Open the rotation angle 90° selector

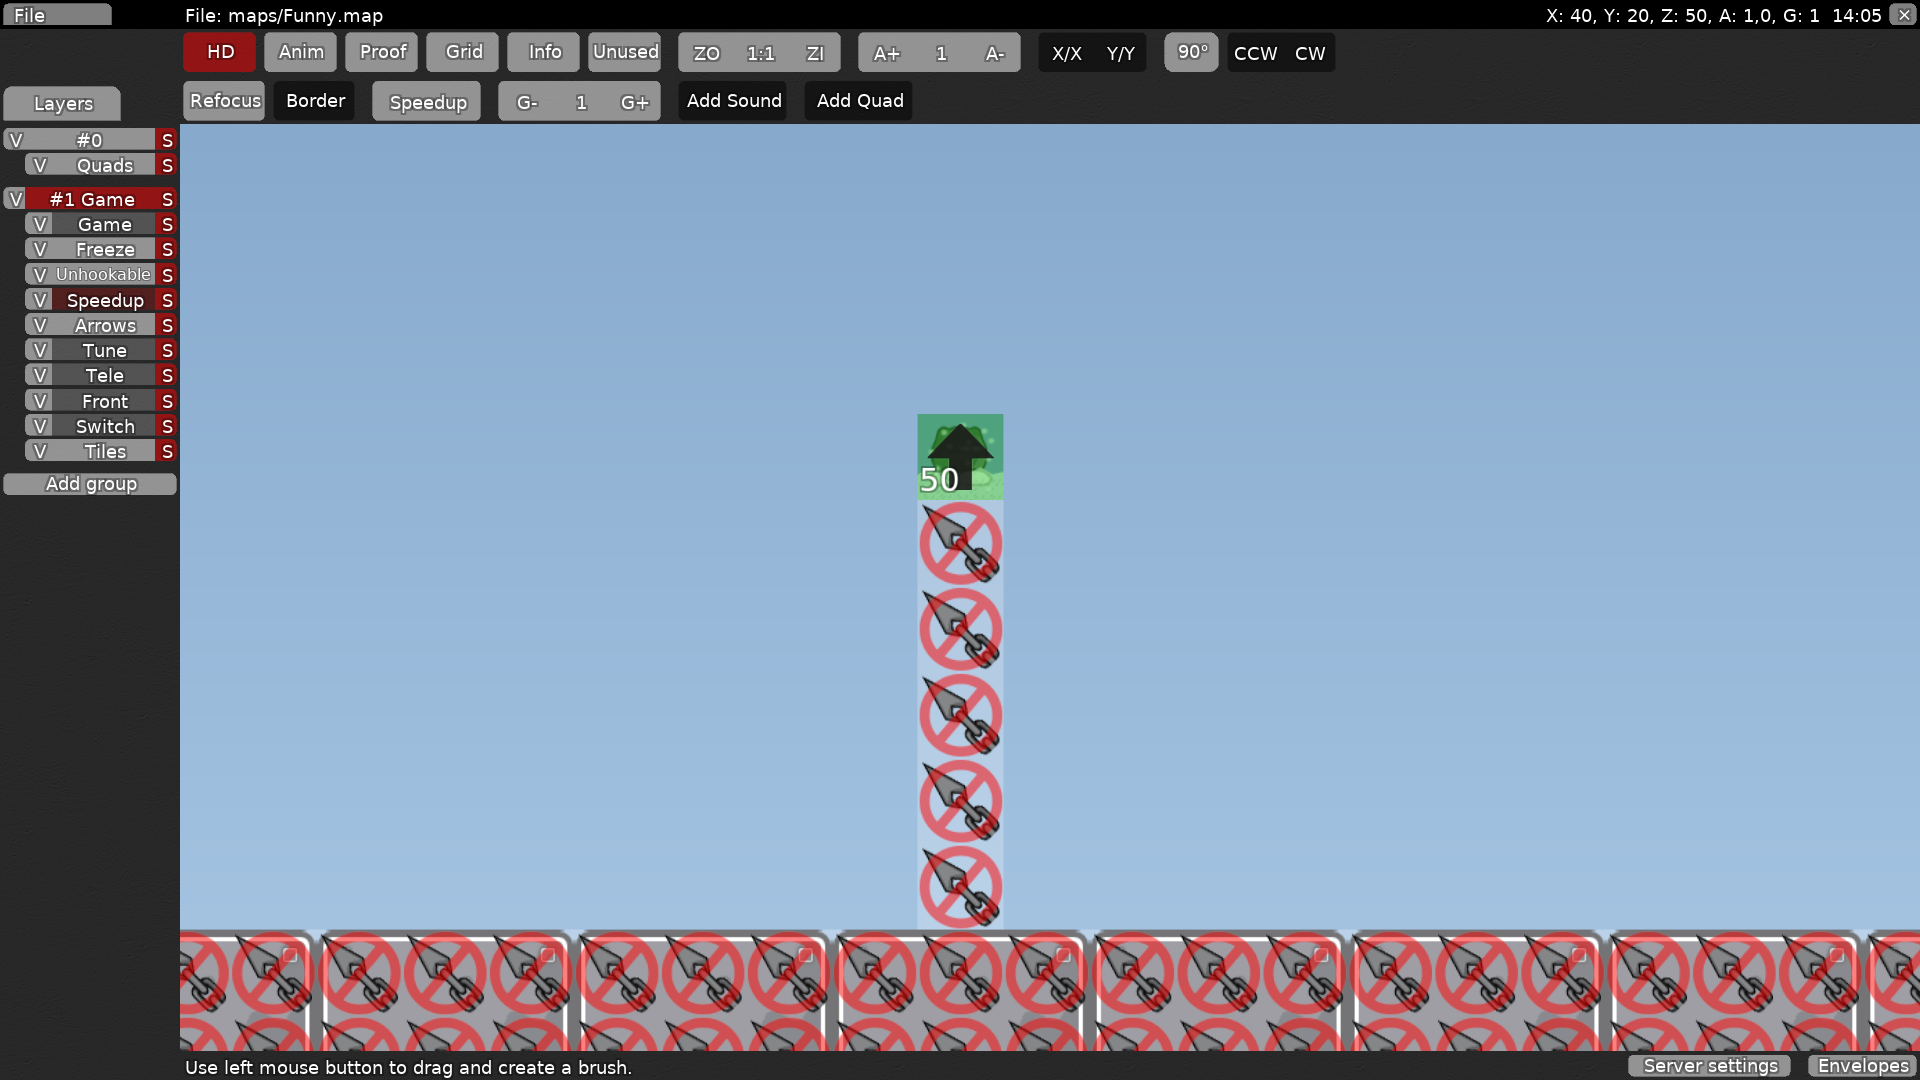point(1191,52)
